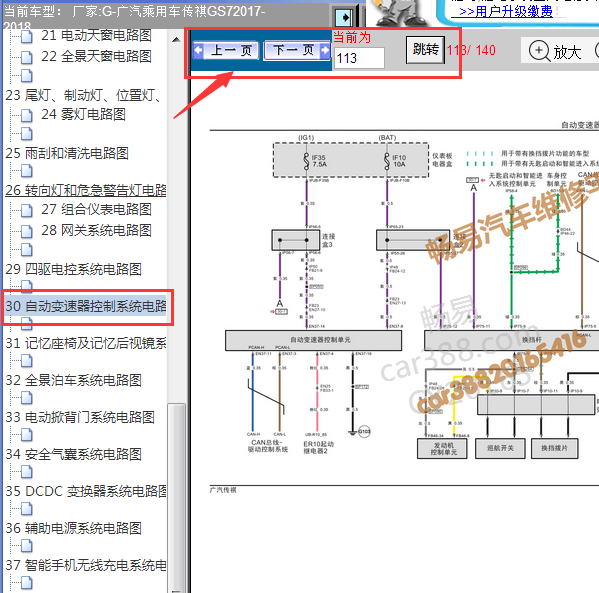Select 30 自动变速器控制系统电路 entry
Image resolution: width=599 pixels, height=593 pixels.
click(x=86, y=306)
